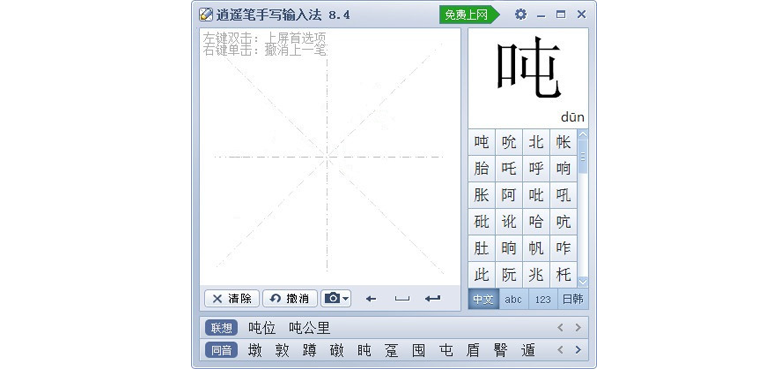Click the candidate list scroll-down arrow
The height and width of the screenshot is (369, 783).
[583, 283]
